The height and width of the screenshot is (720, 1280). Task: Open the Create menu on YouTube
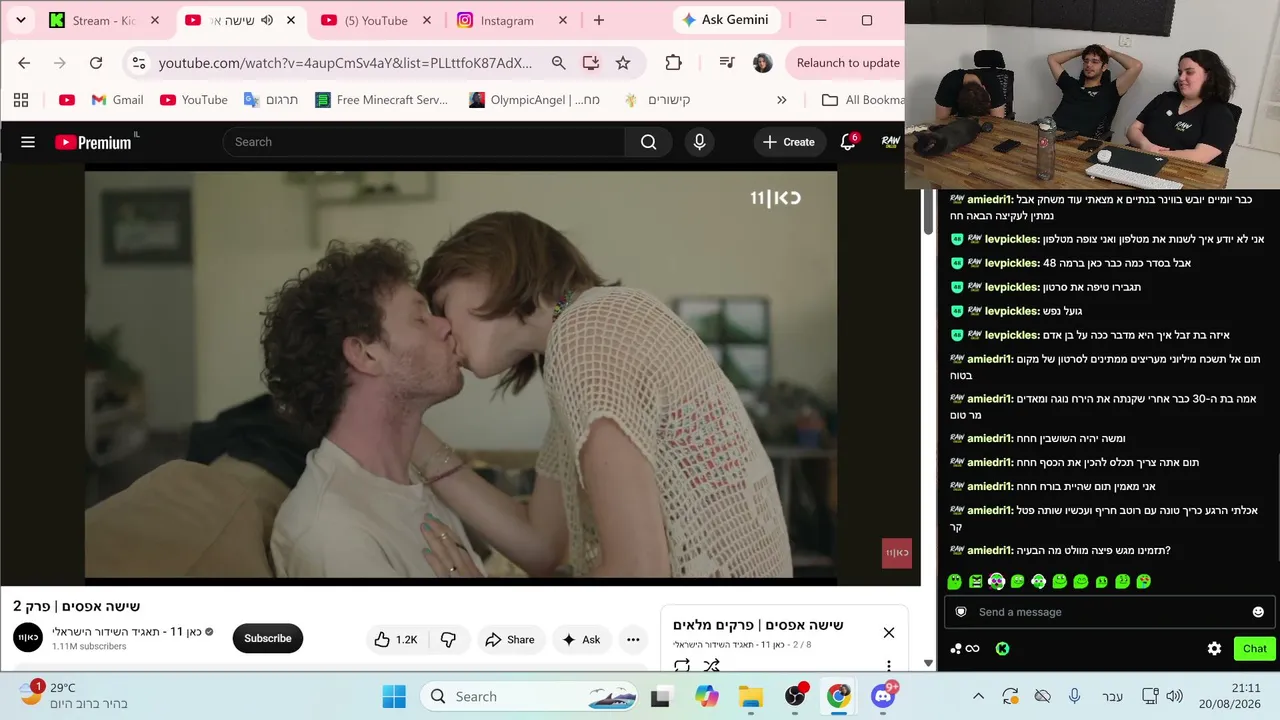click(789, 142)
